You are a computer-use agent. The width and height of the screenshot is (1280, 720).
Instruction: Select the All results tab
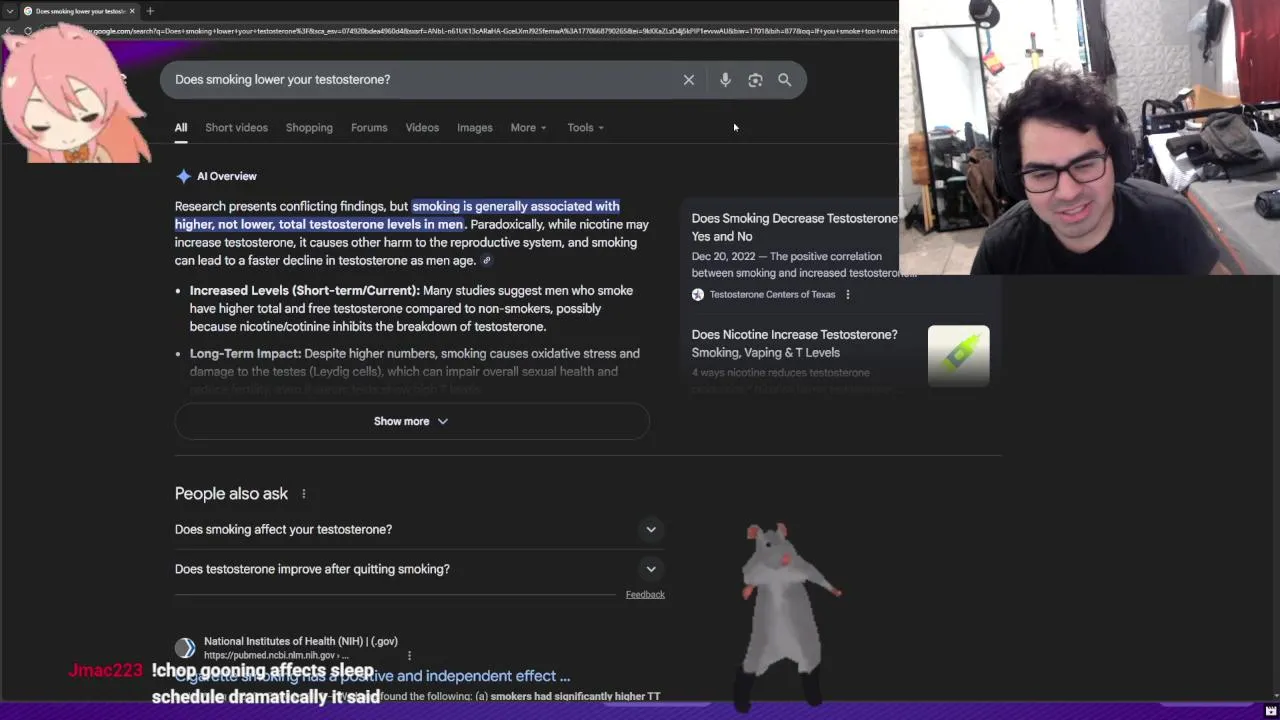(181, 128)
